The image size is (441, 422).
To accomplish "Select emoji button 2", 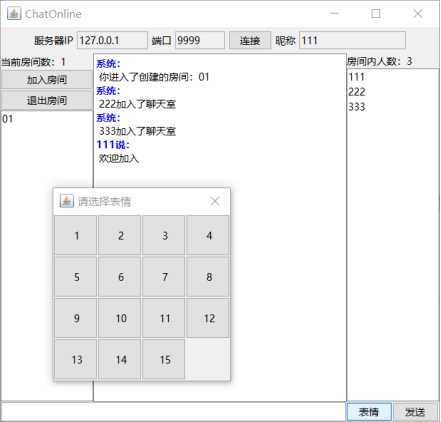I will [120, 235].
